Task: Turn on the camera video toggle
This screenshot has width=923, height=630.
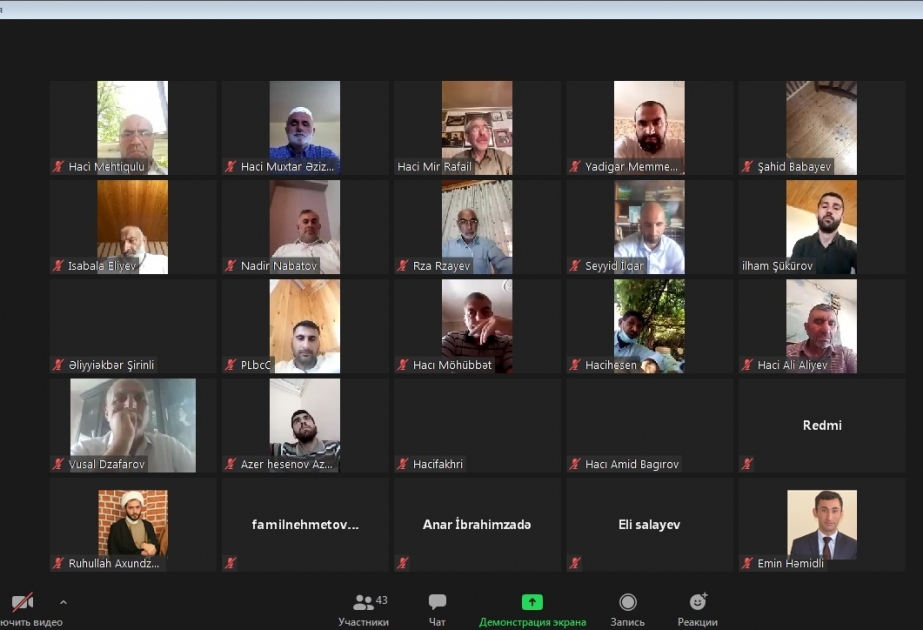Action: click(23, 602)
